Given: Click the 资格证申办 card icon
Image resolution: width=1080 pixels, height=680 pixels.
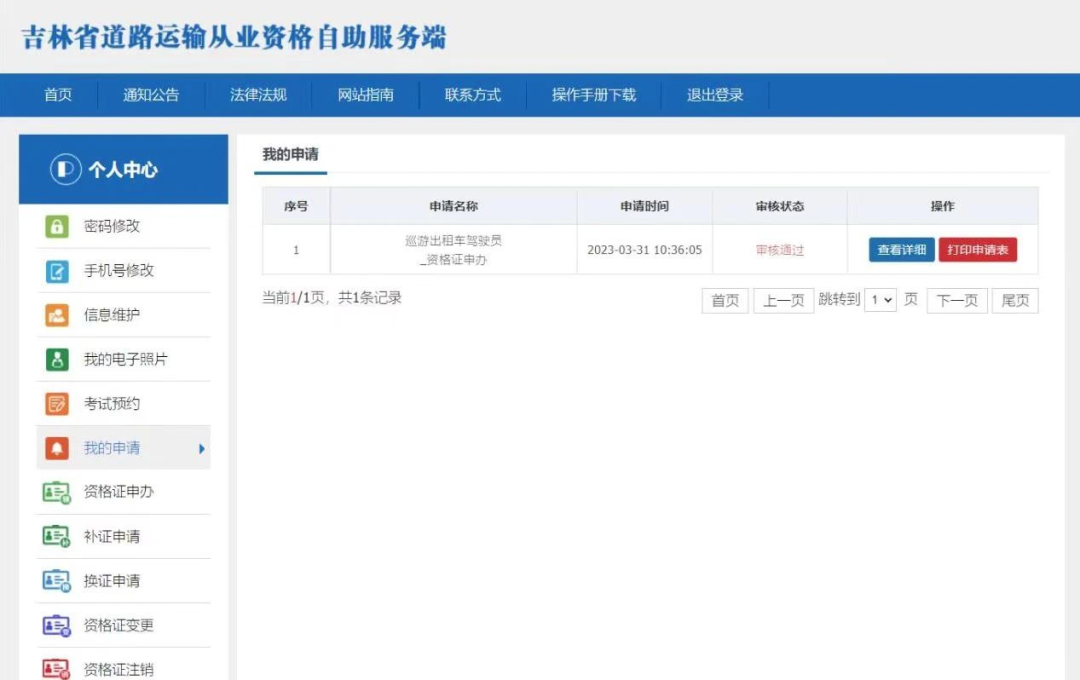Looking at the screenshot, I should pos(57,492).
